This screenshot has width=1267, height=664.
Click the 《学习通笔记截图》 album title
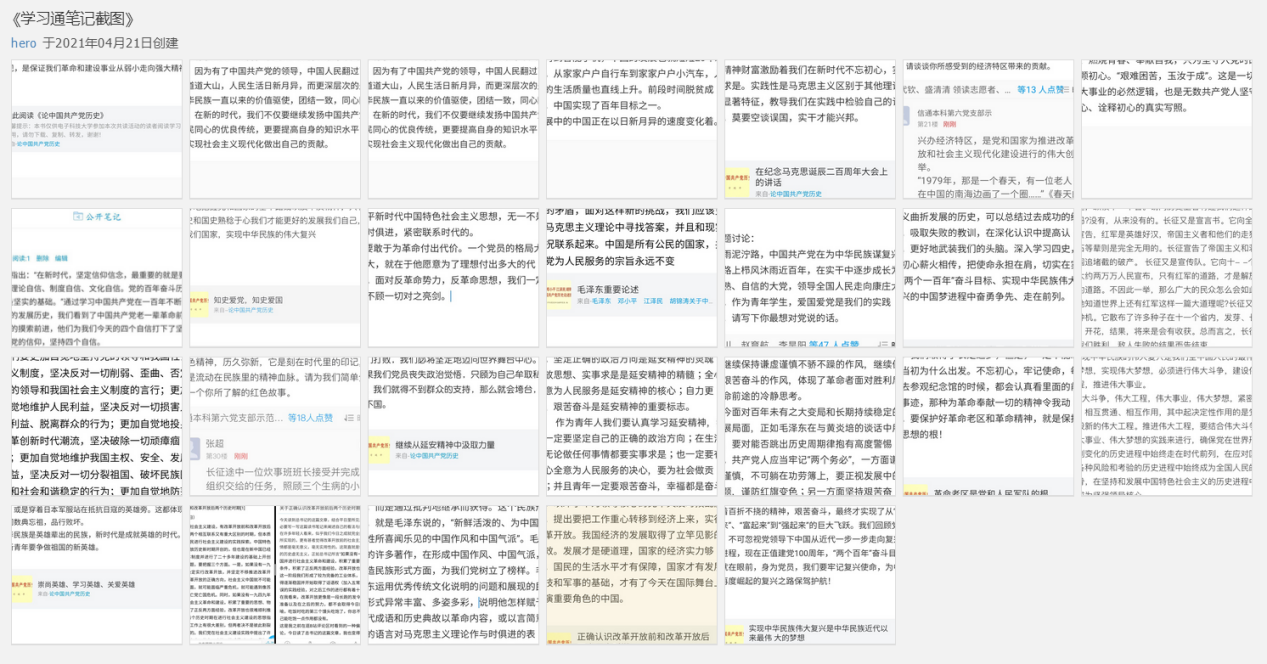coord(72,19)
